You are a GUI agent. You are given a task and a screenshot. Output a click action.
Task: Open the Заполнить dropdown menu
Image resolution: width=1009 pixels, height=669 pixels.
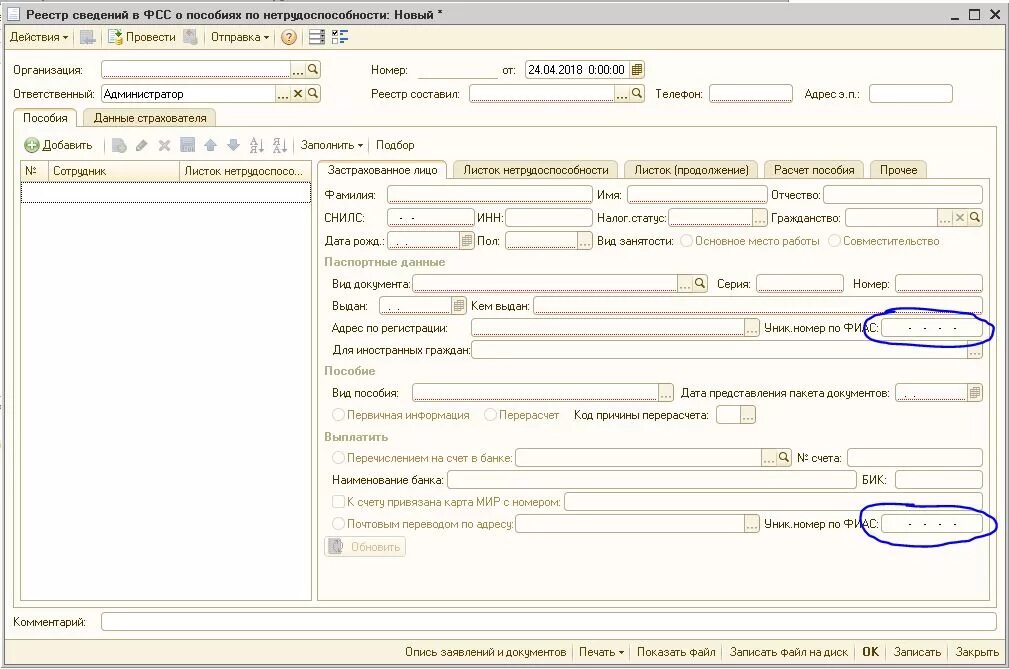[331, 145]
